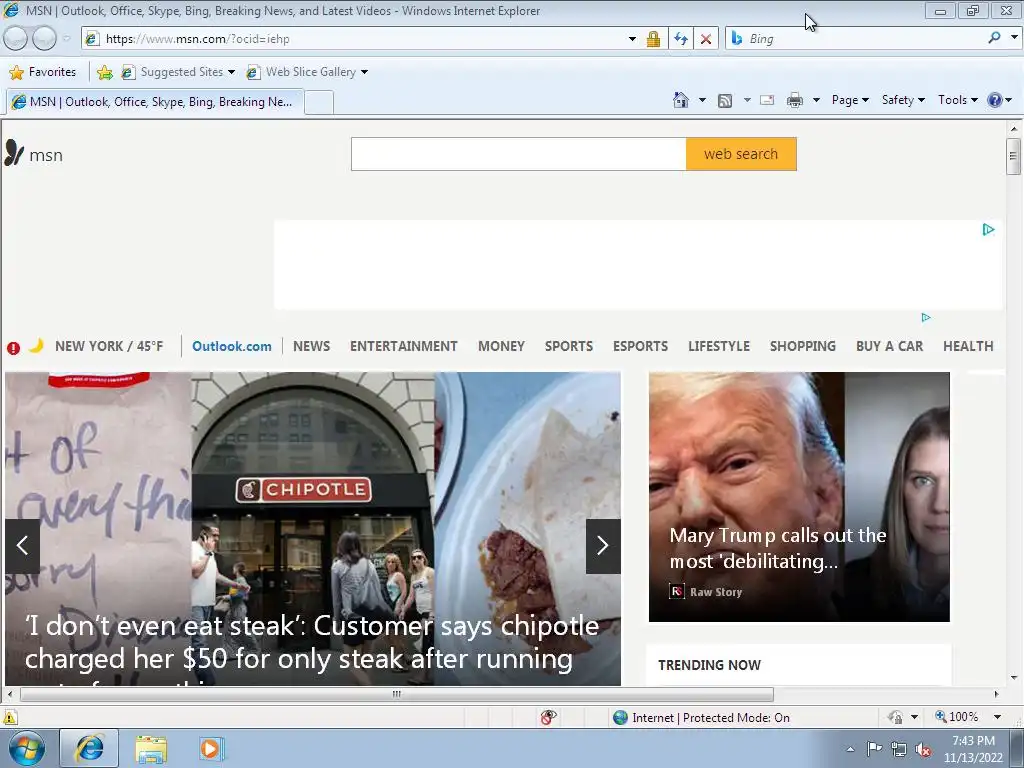Open Windows Media Player from taskbar
This screenshot has width=1024, height=768.
(210, 748)
